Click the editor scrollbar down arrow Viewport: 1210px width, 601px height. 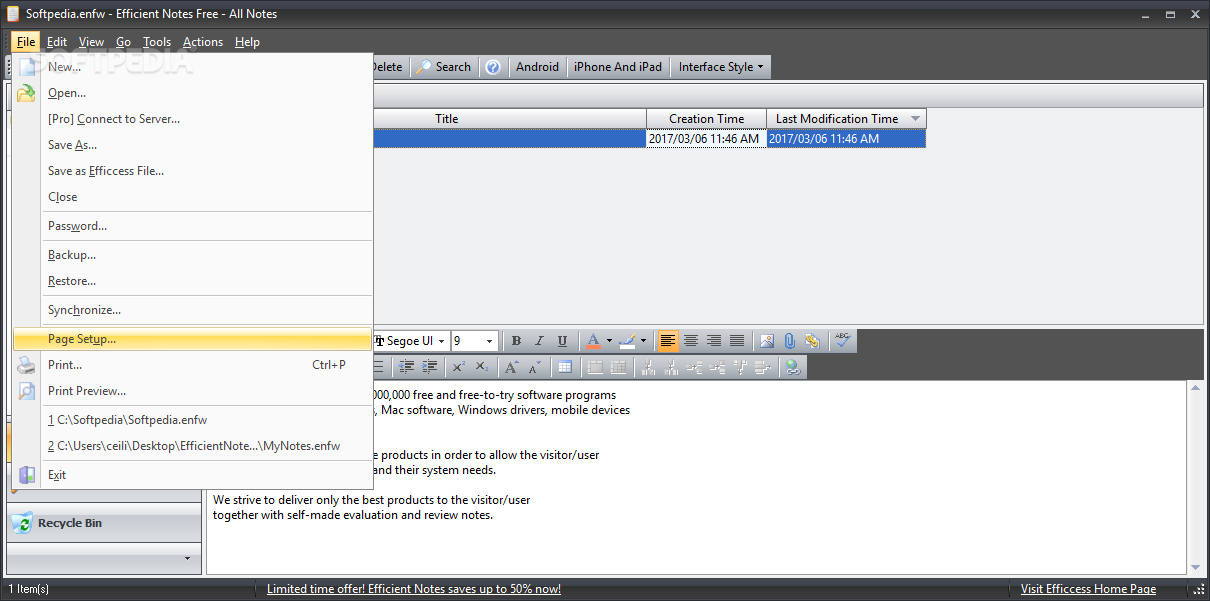pos(1195,567)
